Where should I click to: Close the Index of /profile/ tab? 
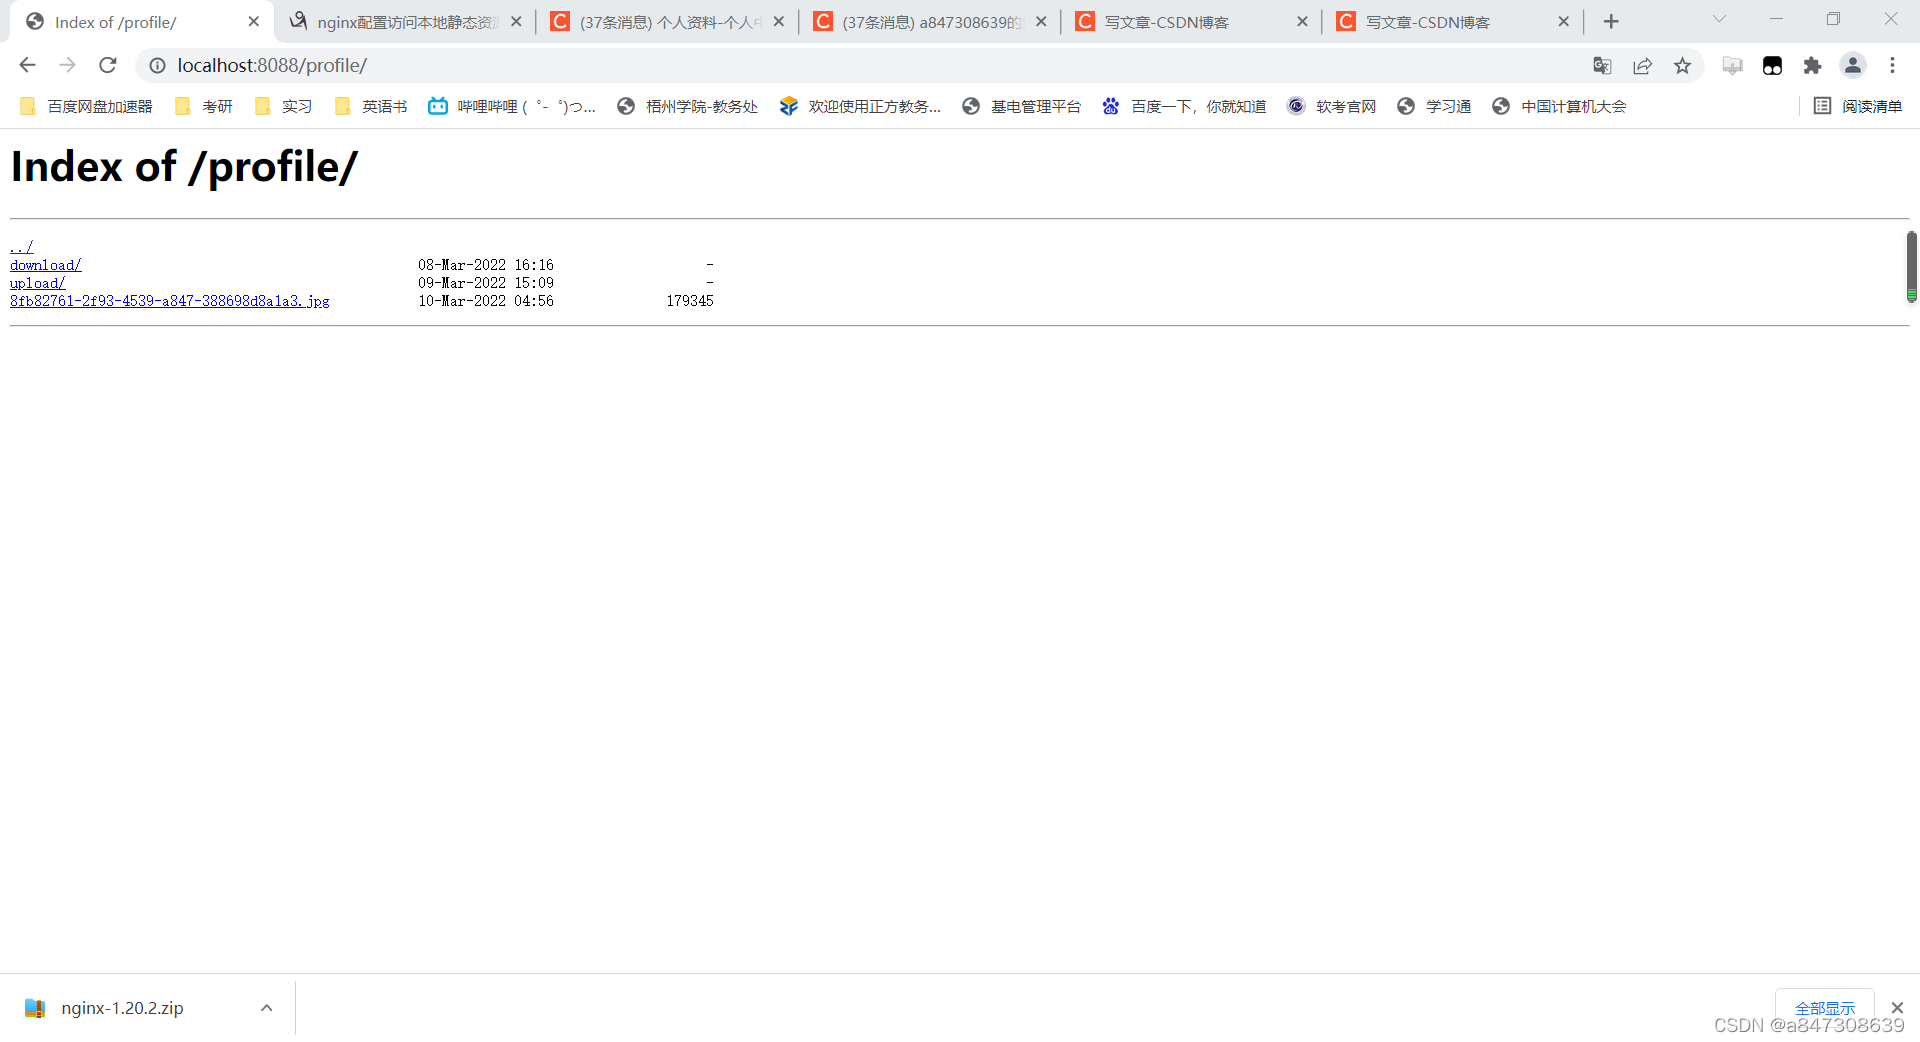[253, 21]
